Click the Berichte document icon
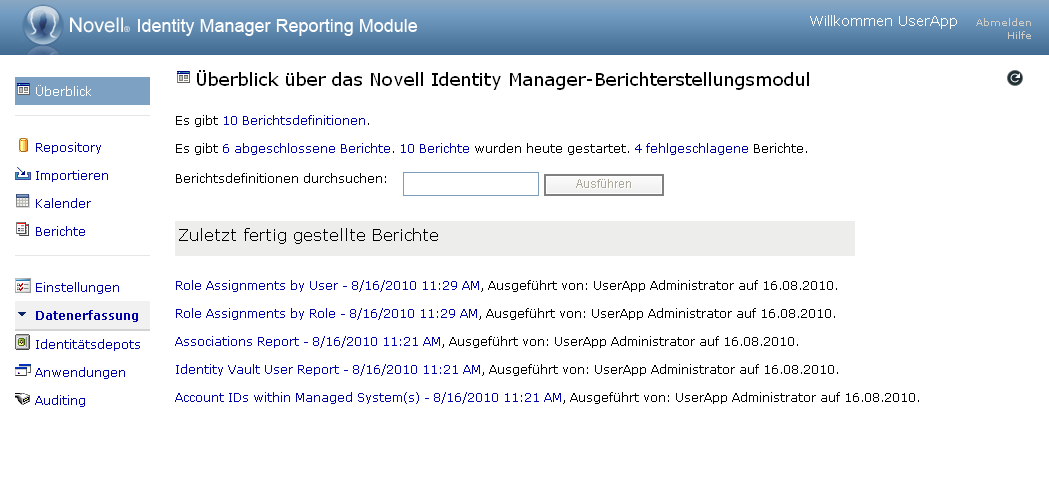Screen dimensions: 1049x489 [23, 231]
